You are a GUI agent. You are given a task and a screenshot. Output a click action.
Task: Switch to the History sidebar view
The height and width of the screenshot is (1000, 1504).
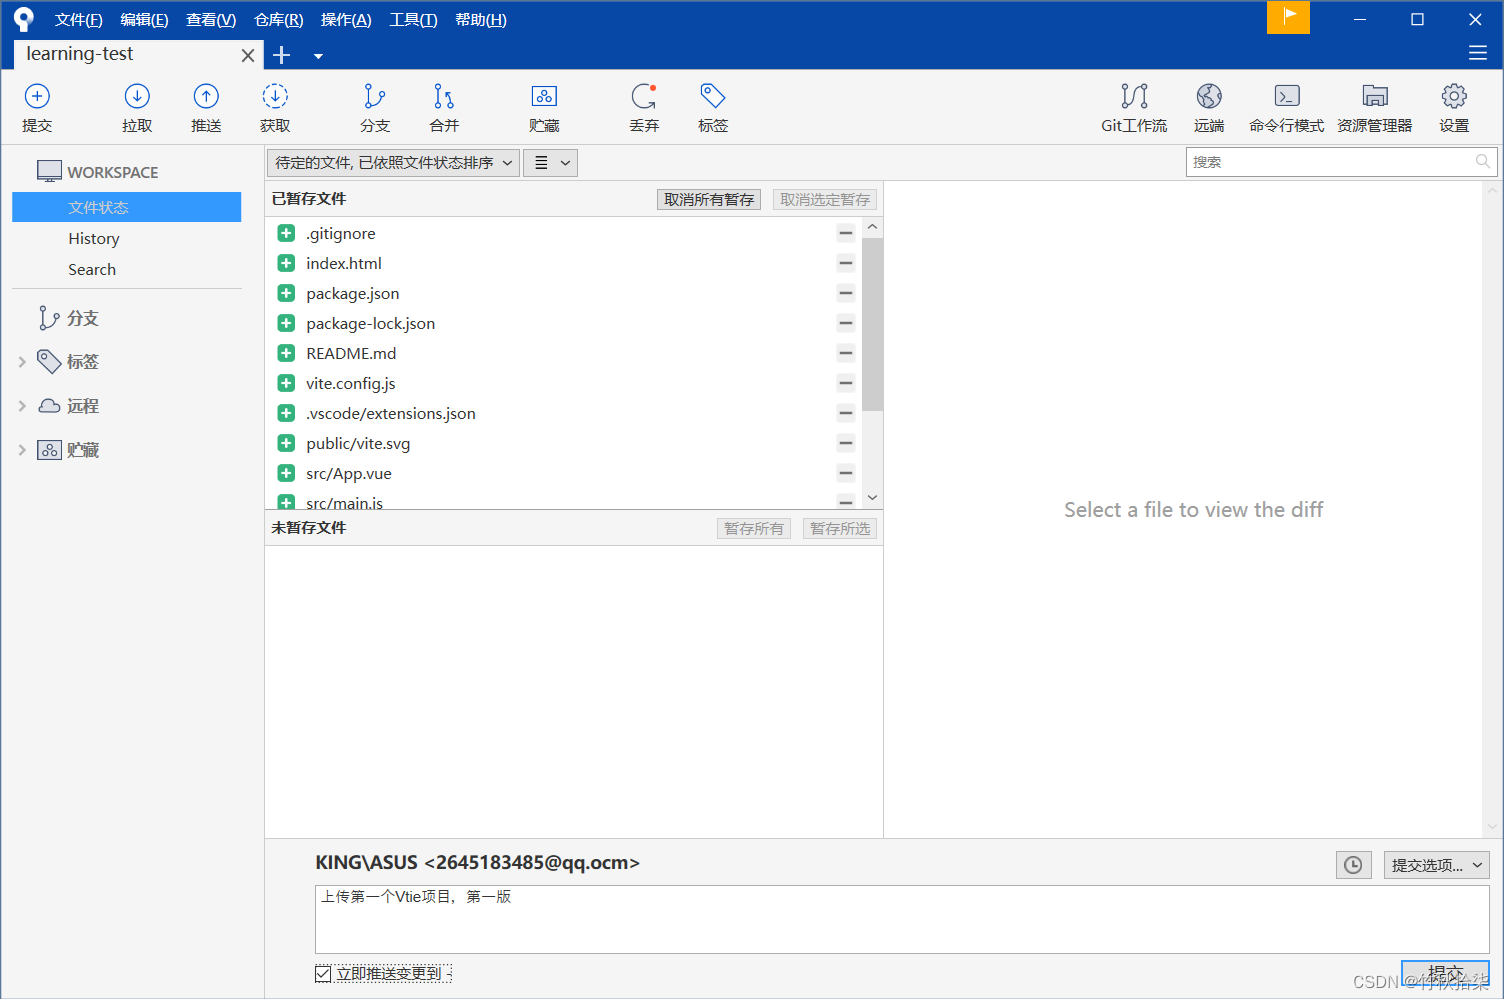point(93,238)
